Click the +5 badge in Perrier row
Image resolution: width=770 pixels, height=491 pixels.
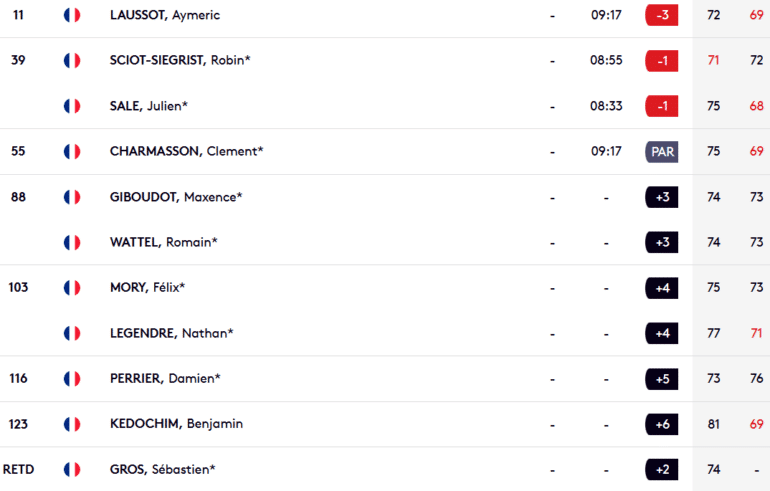(661, 379)
